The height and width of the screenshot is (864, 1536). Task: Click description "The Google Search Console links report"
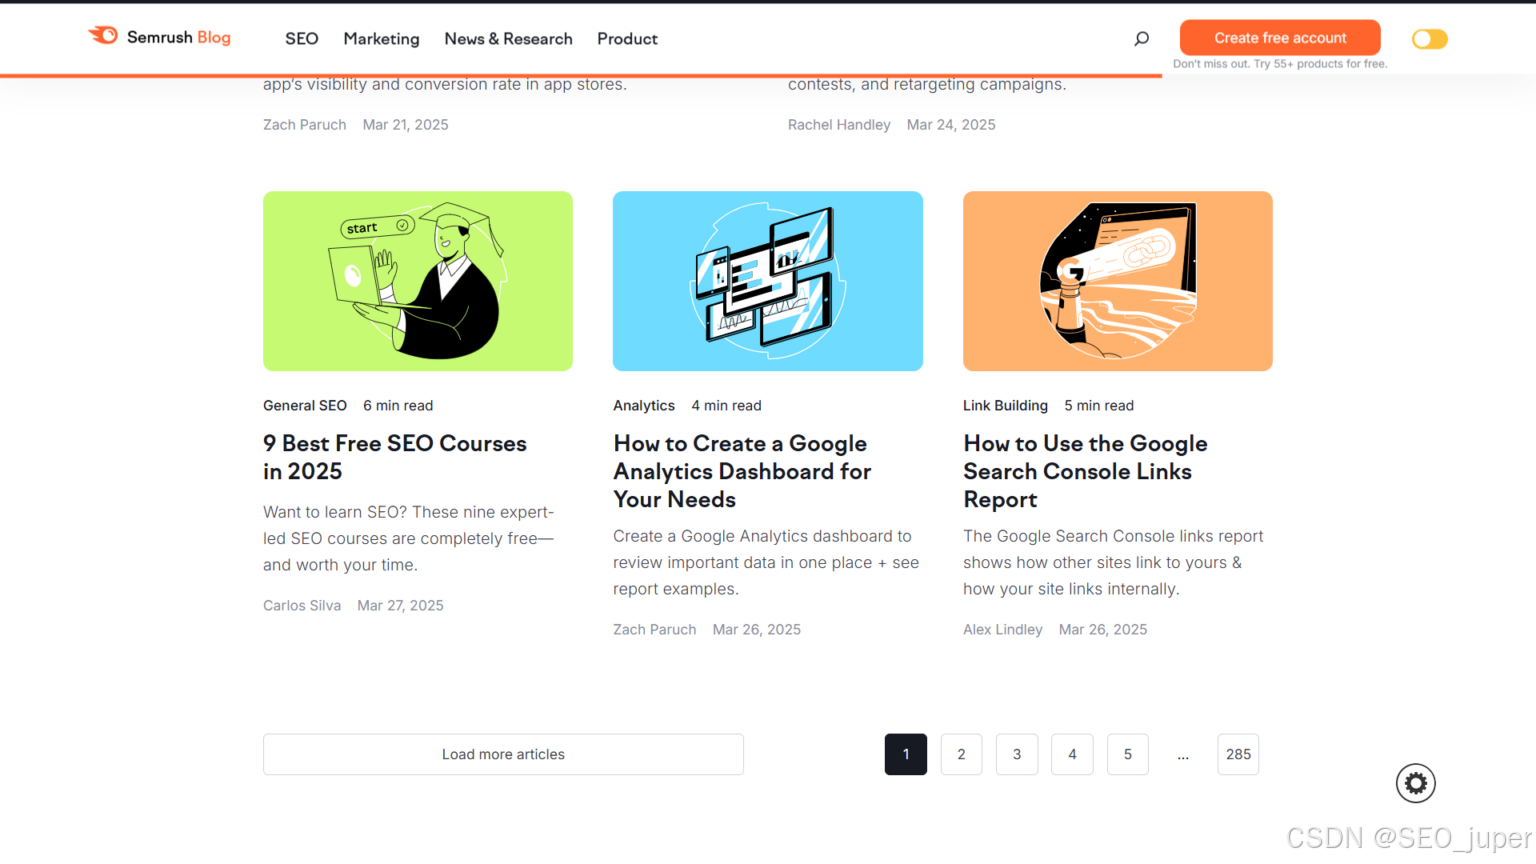click(1113, 562)
